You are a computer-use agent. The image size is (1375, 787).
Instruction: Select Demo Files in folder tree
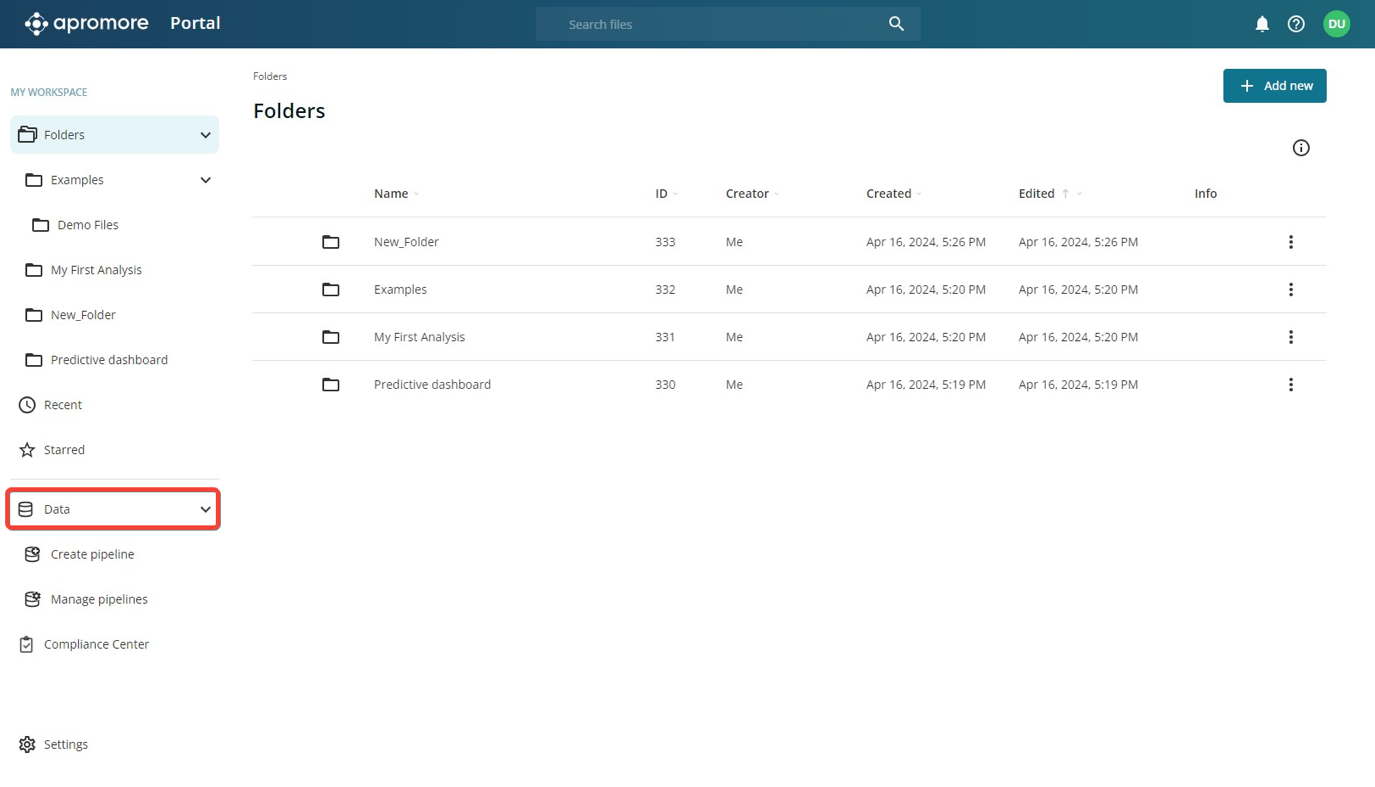87,225
